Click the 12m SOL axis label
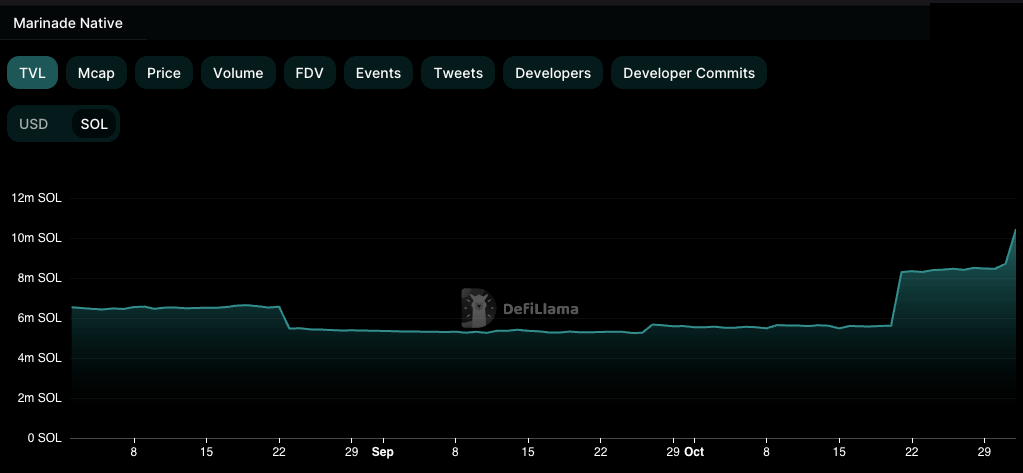The width and height of the screenshot is (1023, 473). pyautogui.click(x=37, y=198)
